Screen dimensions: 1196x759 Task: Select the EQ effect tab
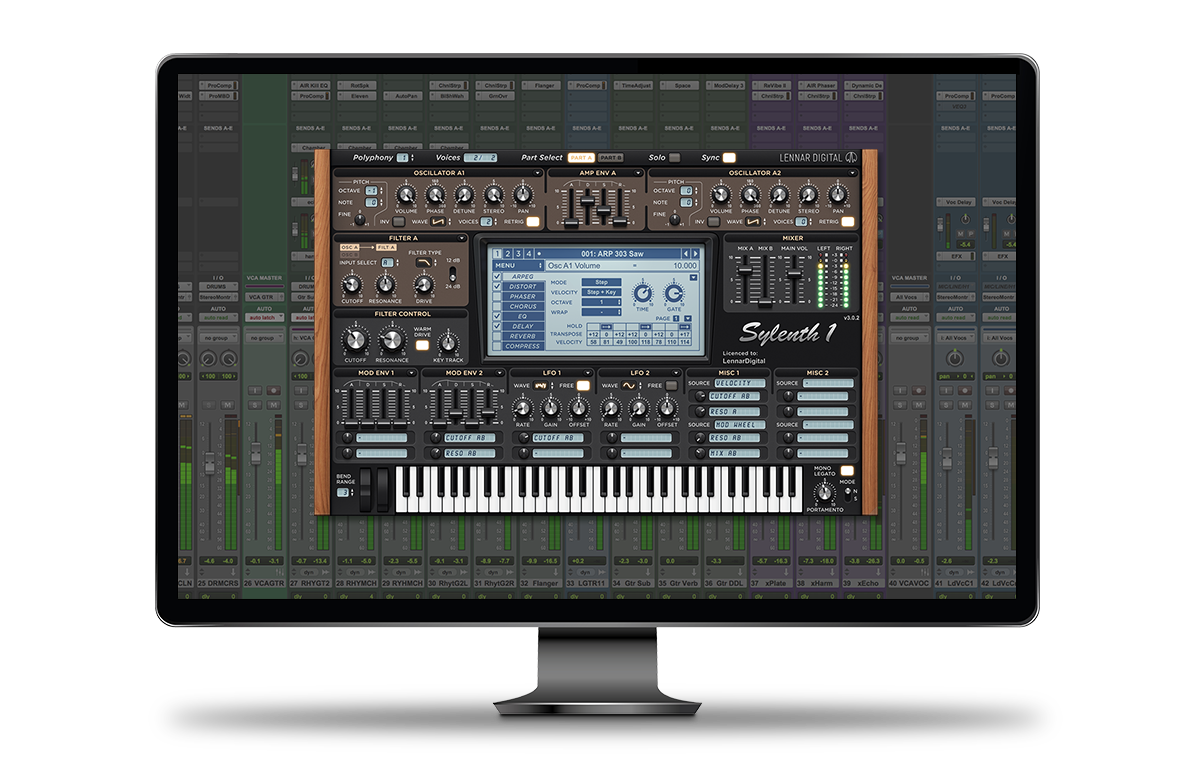(522, 316)
